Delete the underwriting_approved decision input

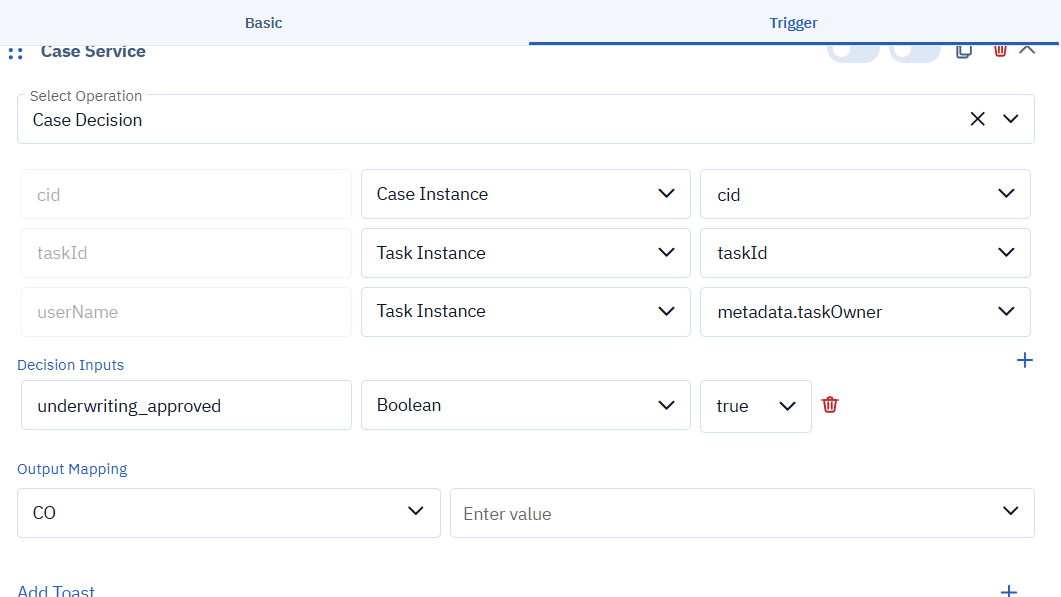click(830, 405)
